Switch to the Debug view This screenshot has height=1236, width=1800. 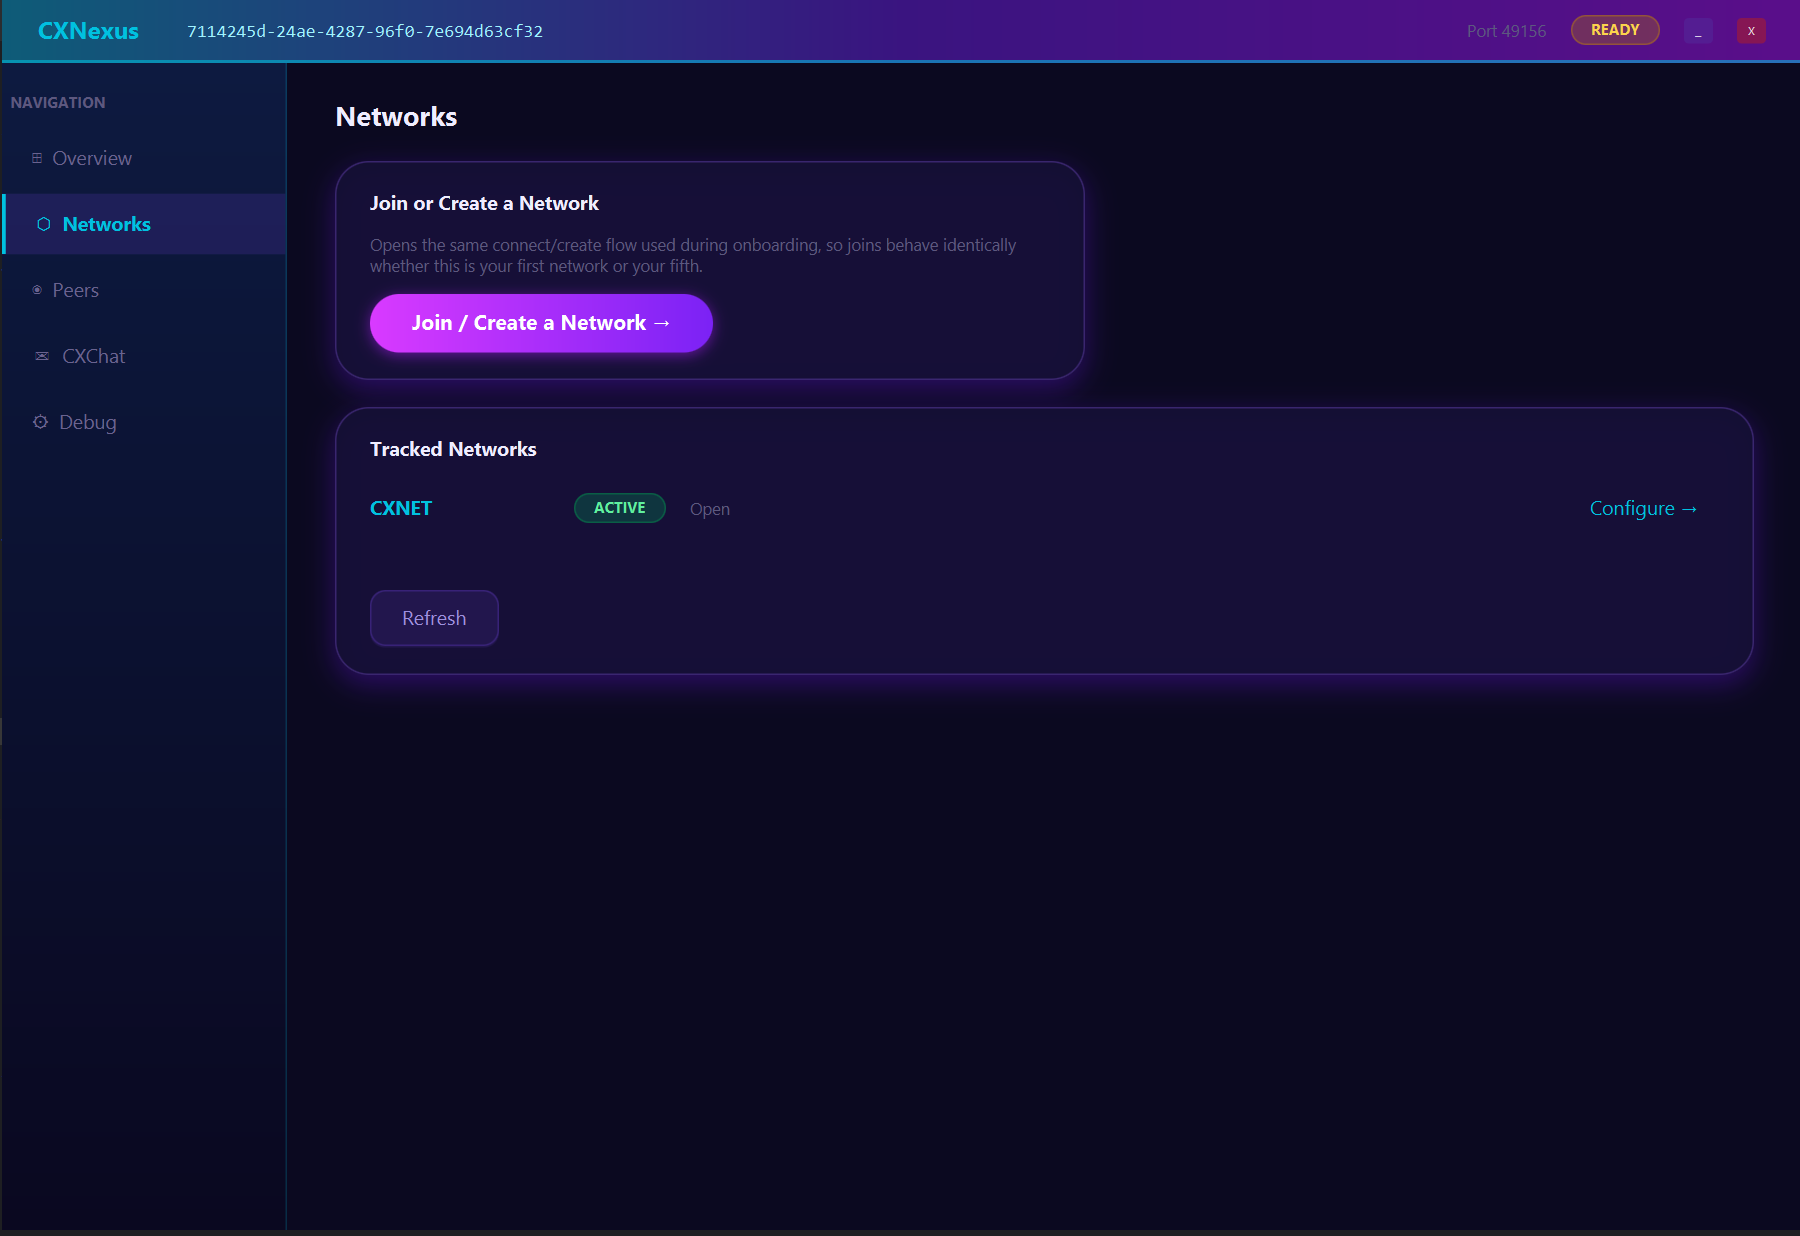click(x=144, y=422)
